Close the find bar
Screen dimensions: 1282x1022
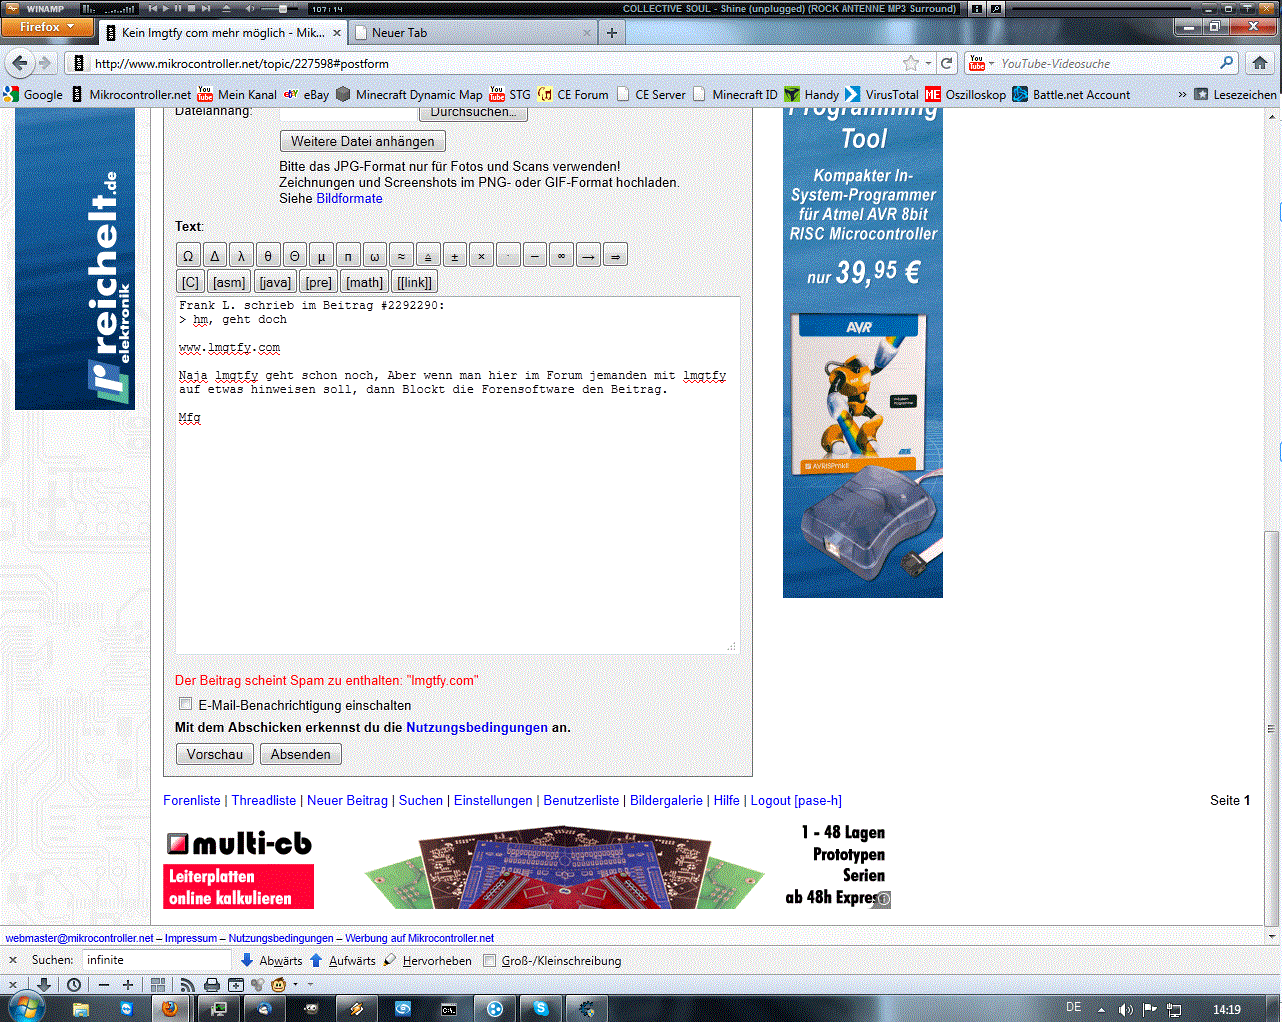click(13, 960)
